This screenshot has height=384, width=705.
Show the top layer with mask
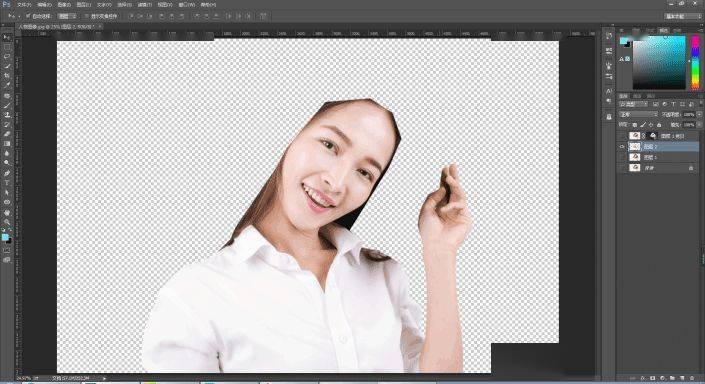point(622,136)
